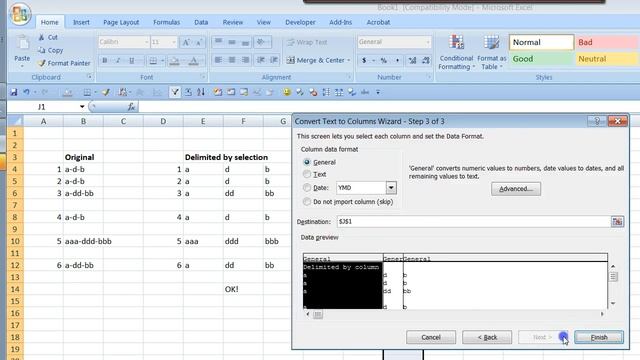Click the Select All corner box
Viewport: 640px width, 360px height.
[15, 121]
